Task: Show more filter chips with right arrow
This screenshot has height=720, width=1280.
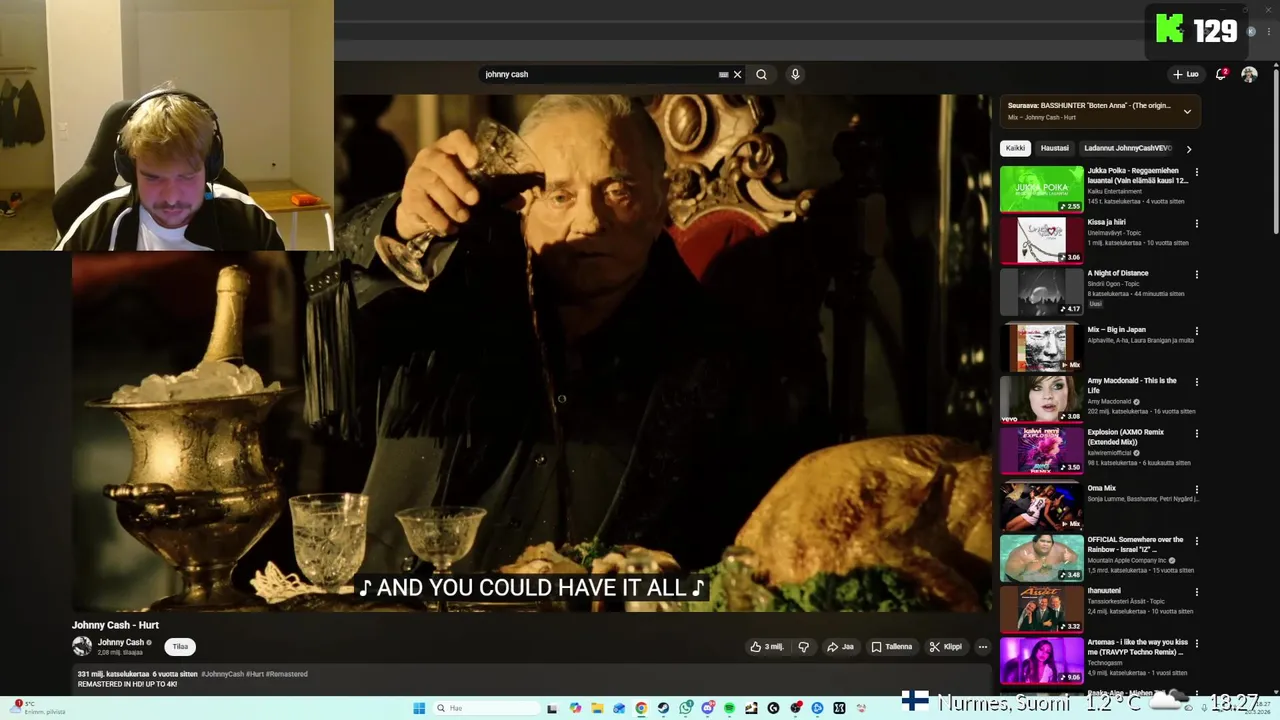Action: 1188,148
